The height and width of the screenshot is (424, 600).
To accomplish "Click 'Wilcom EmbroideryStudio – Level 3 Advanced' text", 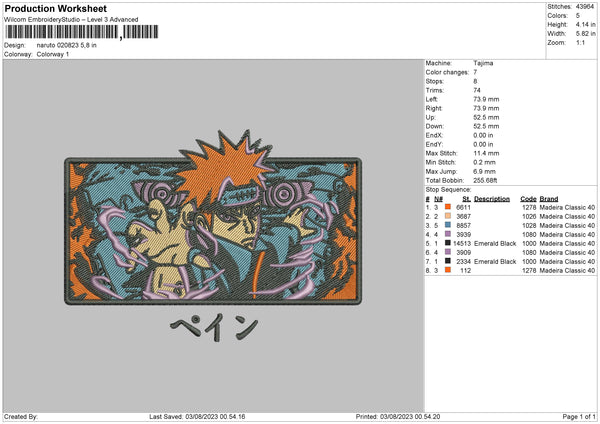I will 71,20.
